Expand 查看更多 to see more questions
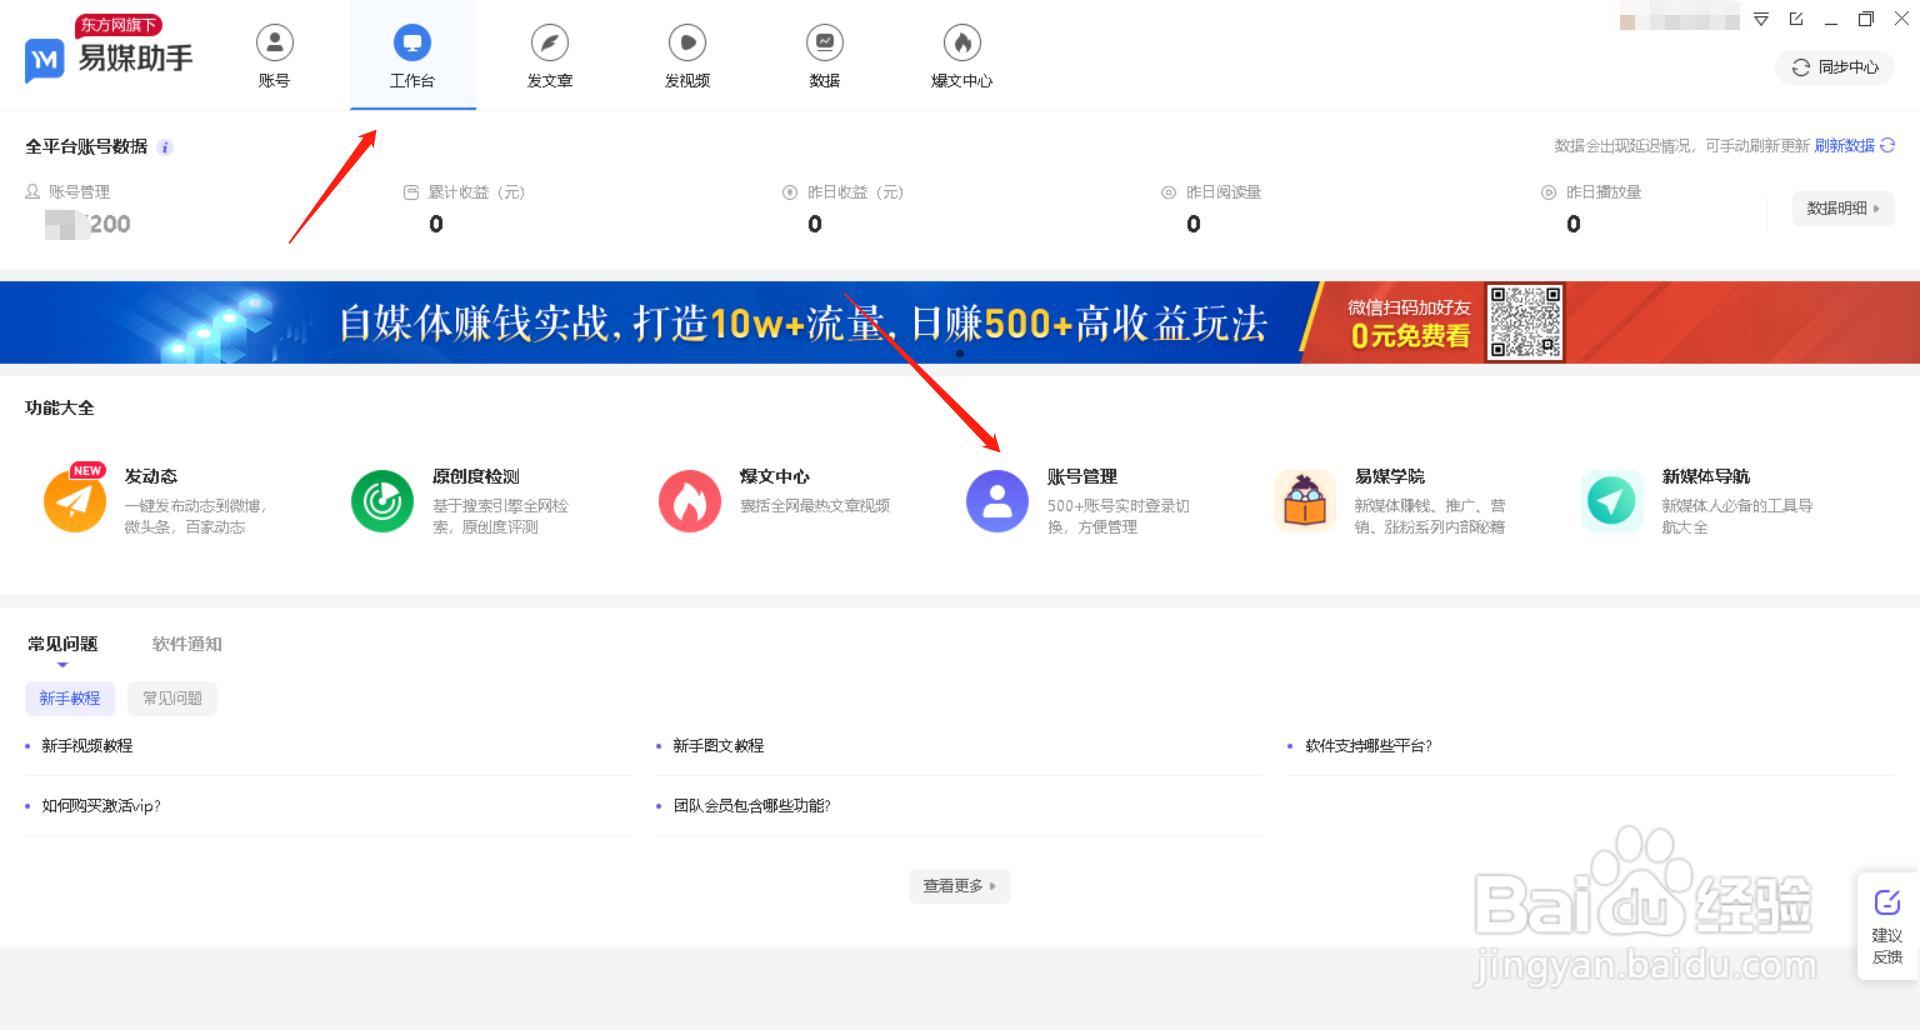1920x1030 pixels. (959, 886)
